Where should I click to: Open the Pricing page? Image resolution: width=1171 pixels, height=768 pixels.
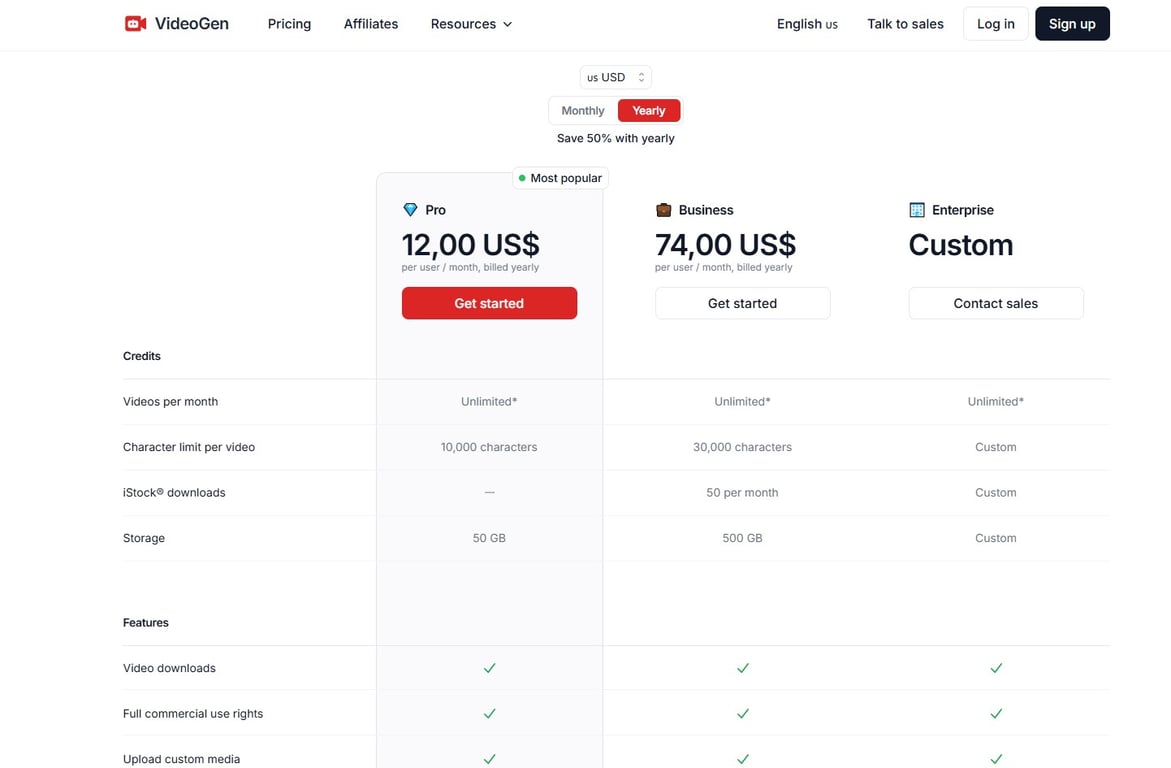point(289,24)
